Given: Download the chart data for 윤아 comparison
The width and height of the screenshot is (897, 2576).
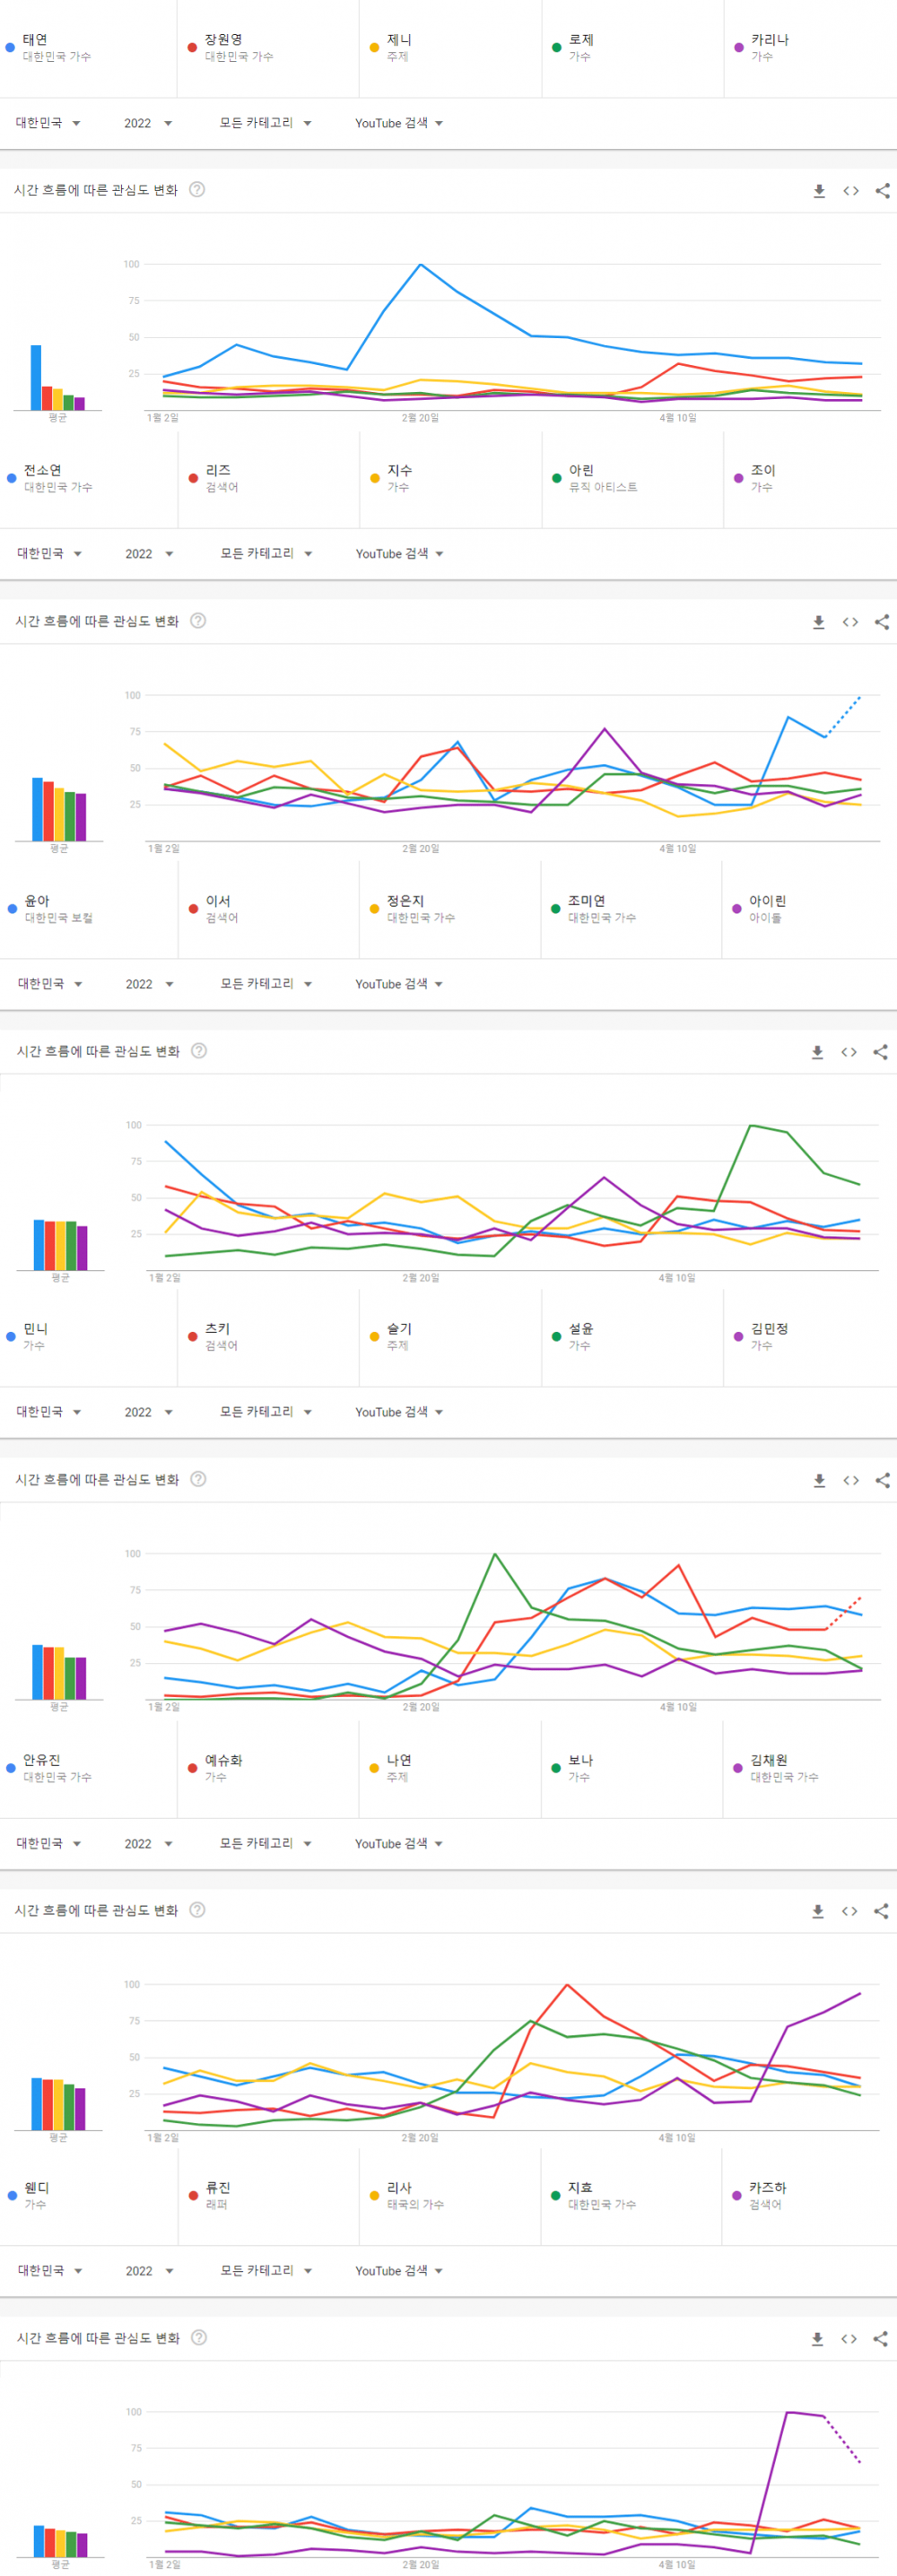Looking at the screenshot, I should pos(817,1052).
